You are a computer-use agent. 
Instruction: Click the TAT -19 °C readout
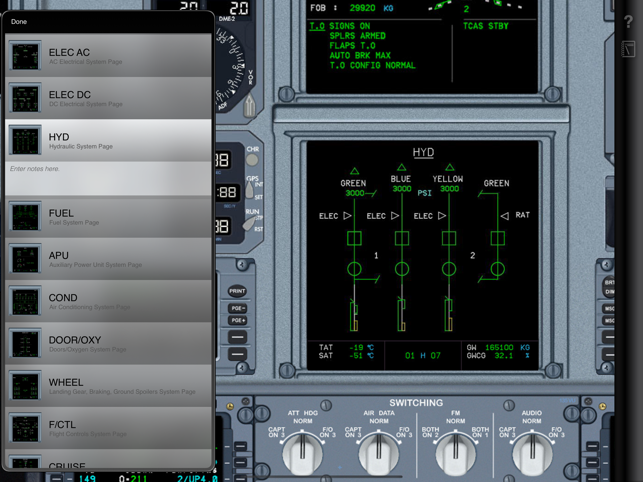(x=346, y=347)
